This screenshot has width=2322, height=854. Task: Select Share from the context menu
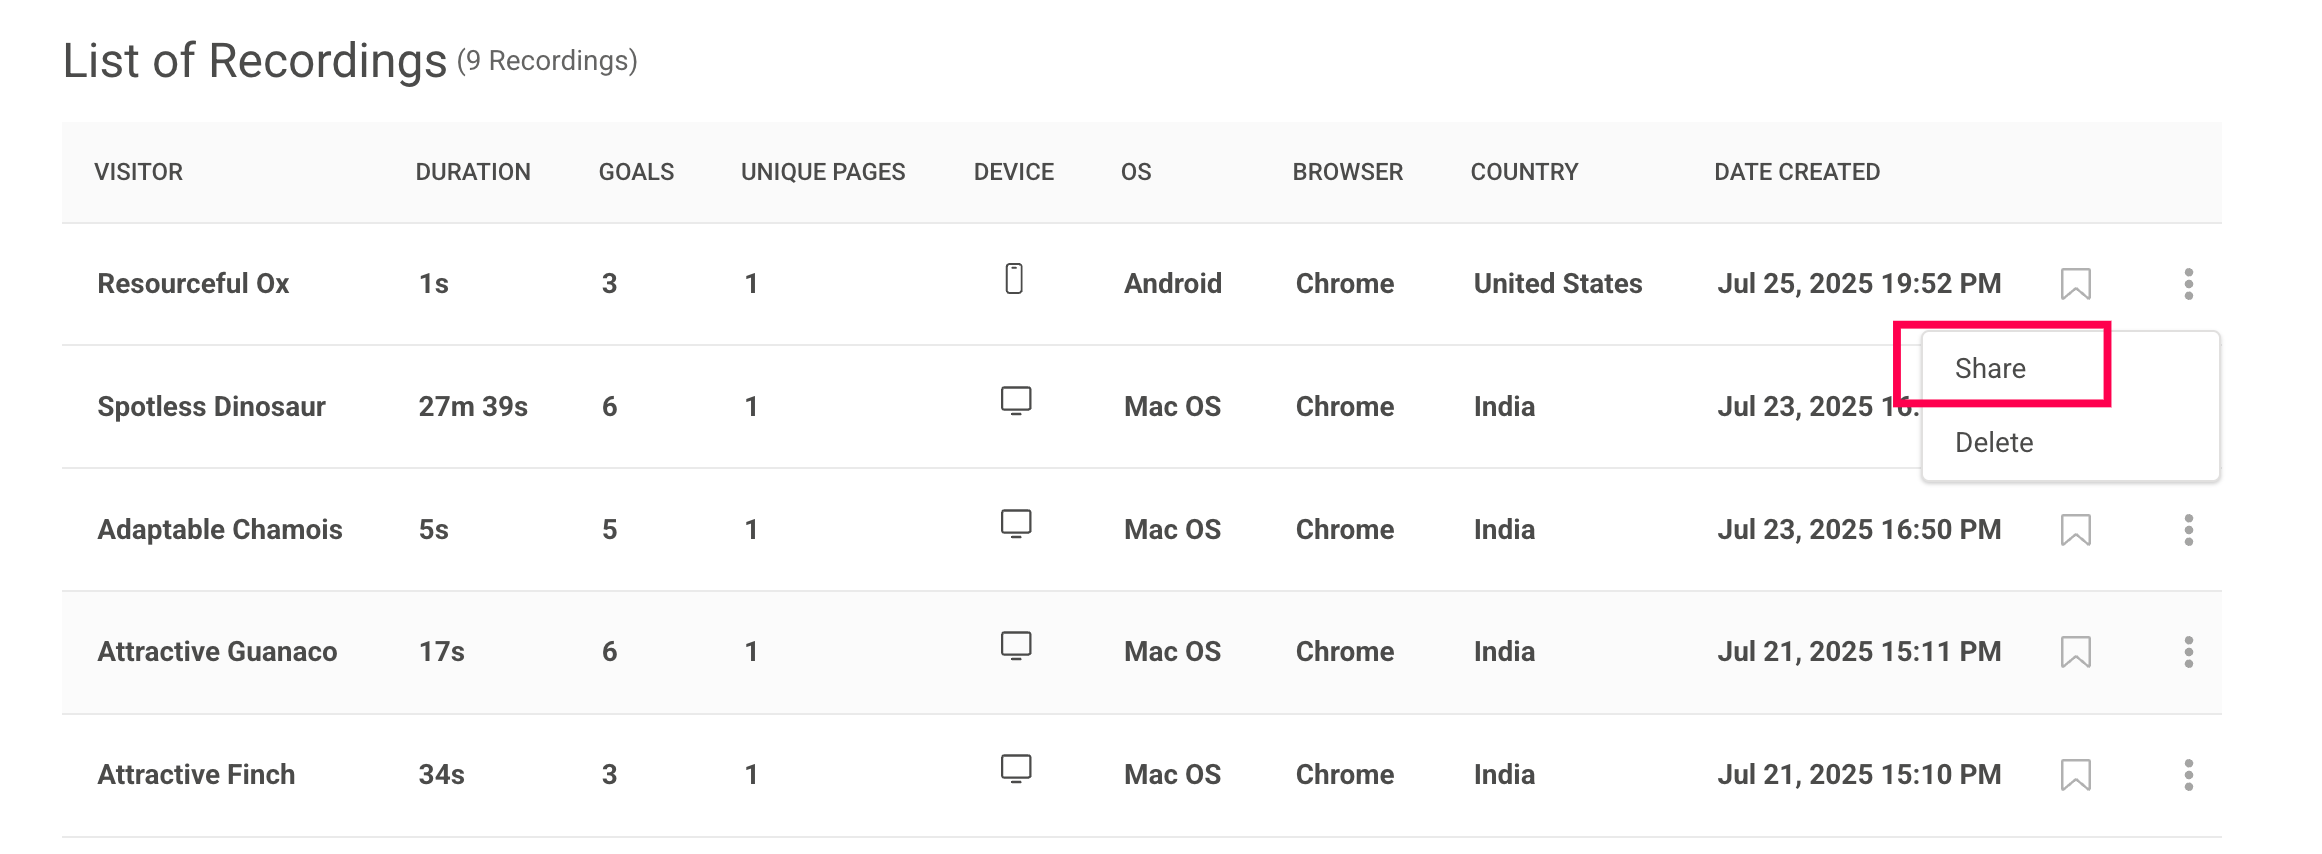tap(1990, 369)
